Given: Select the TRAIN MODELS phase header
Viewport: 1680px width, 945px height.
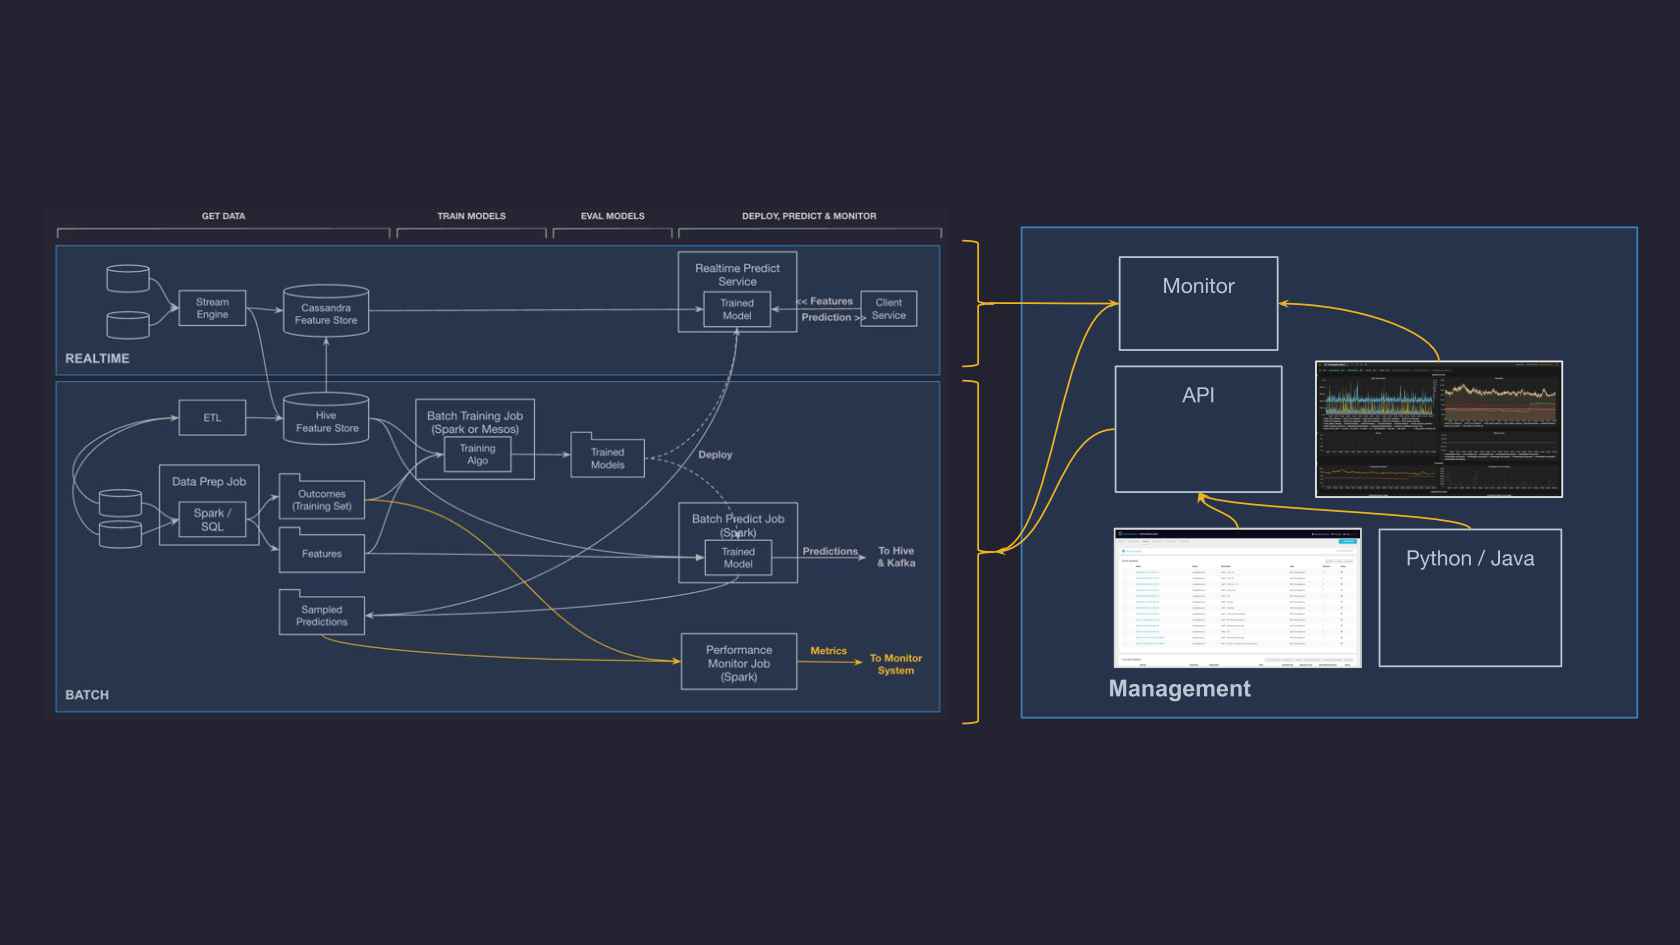Looking at the screenshot, I should 471,216.
